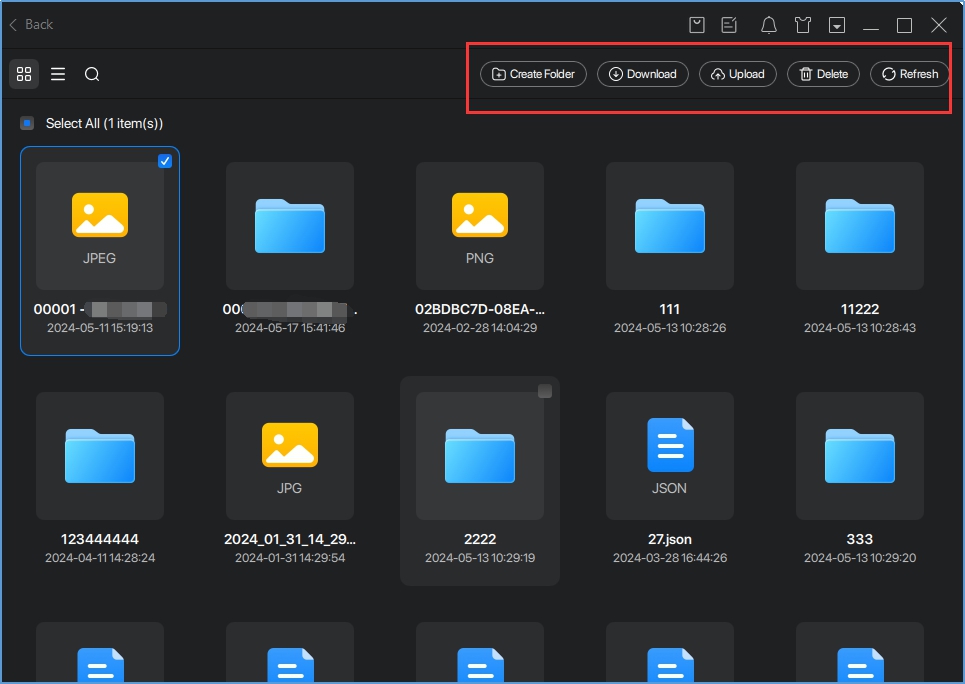Select the 02BDBC7D PNG image thumbnail

click(480, 226)
